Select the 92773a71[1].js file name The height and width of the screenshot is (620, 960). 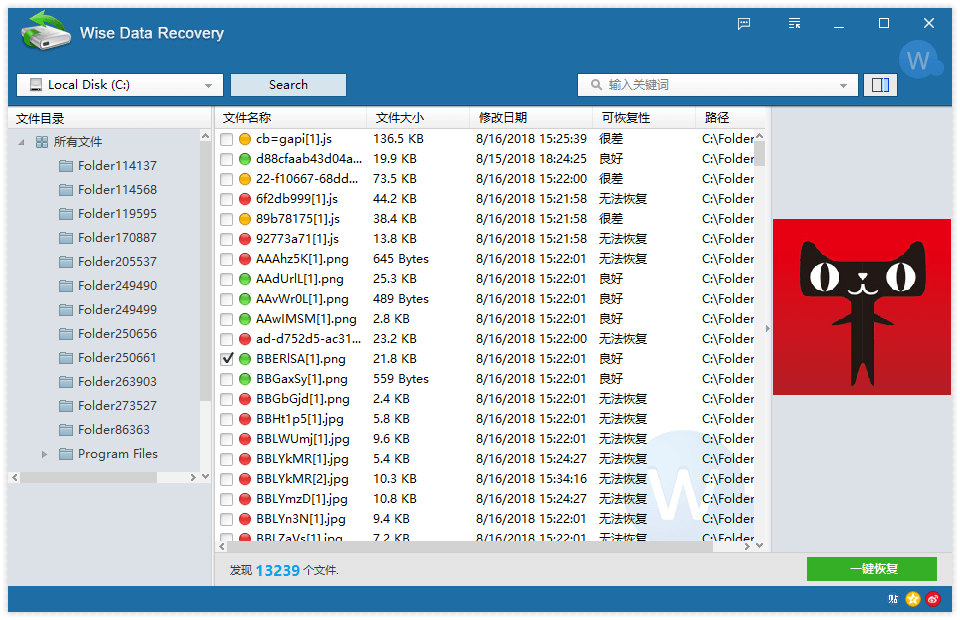tap(298, 239)
